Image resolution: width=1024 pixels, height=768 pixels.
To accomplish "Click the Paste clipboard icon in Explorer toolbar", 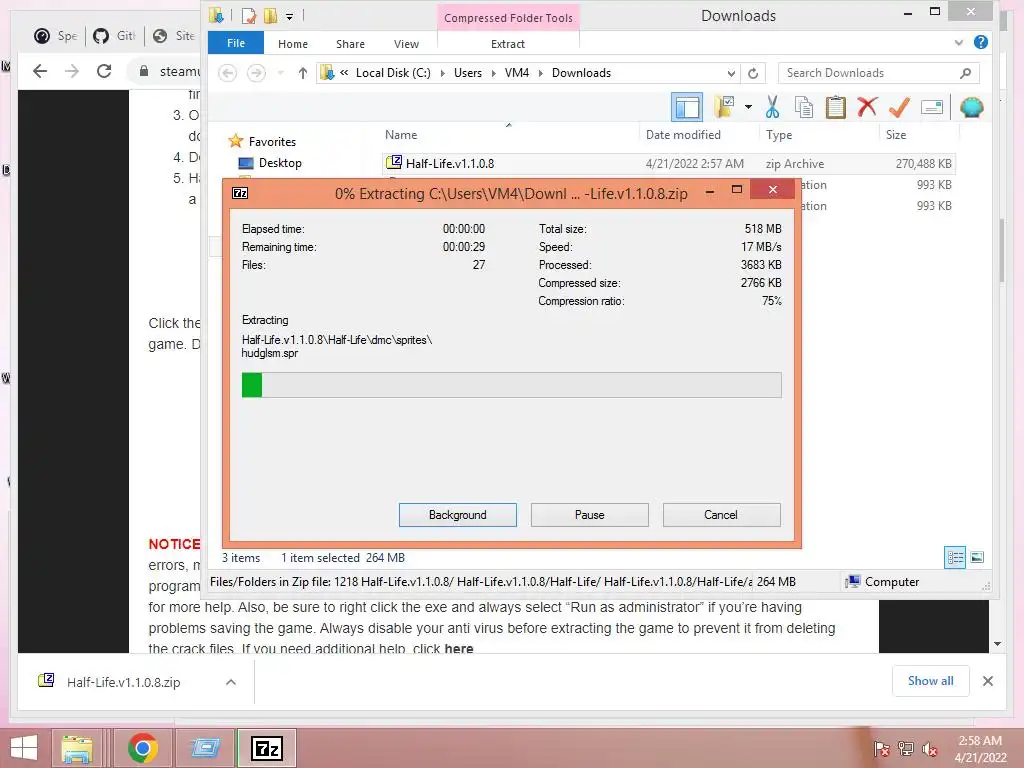I will (836, 107).
